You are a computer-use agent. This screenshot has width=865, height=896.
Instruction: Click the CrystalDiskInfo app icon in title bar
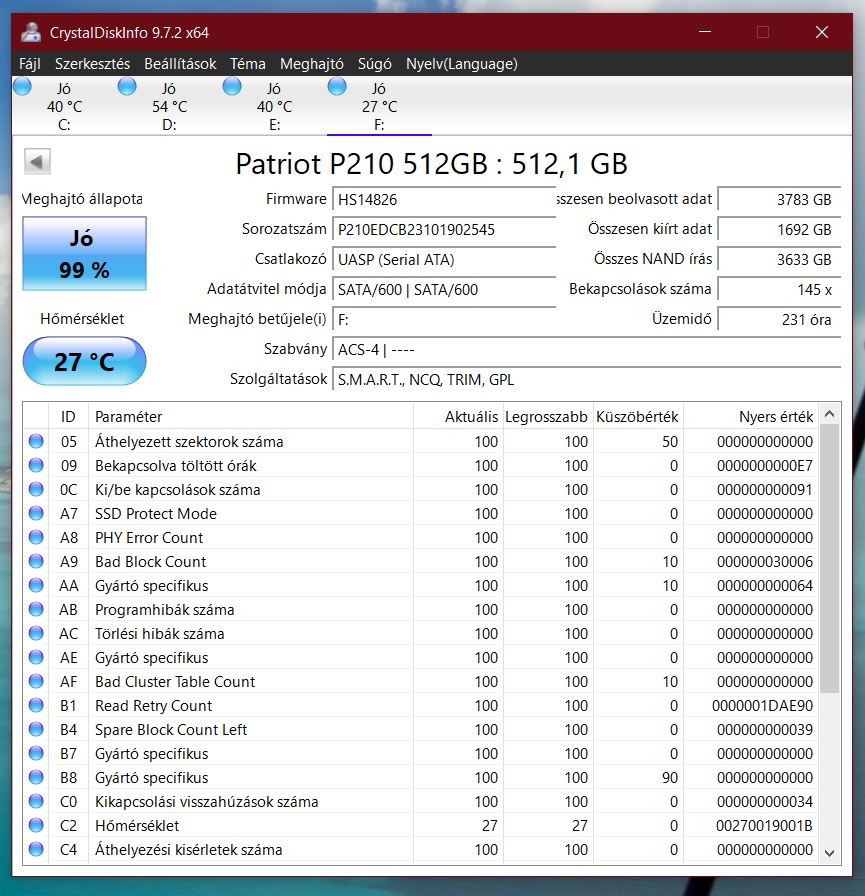click(32, 32)
